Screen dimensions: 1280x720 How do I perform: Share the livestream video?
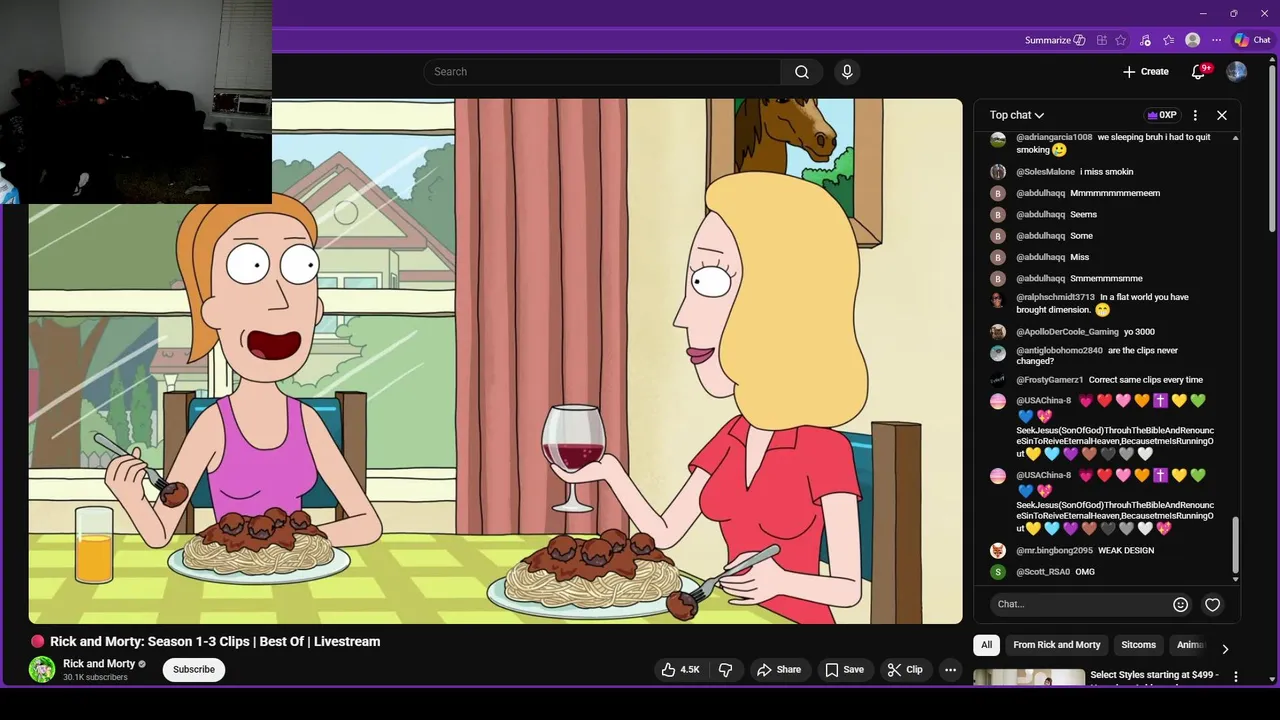pyautogui.click(x=778, y=670)
